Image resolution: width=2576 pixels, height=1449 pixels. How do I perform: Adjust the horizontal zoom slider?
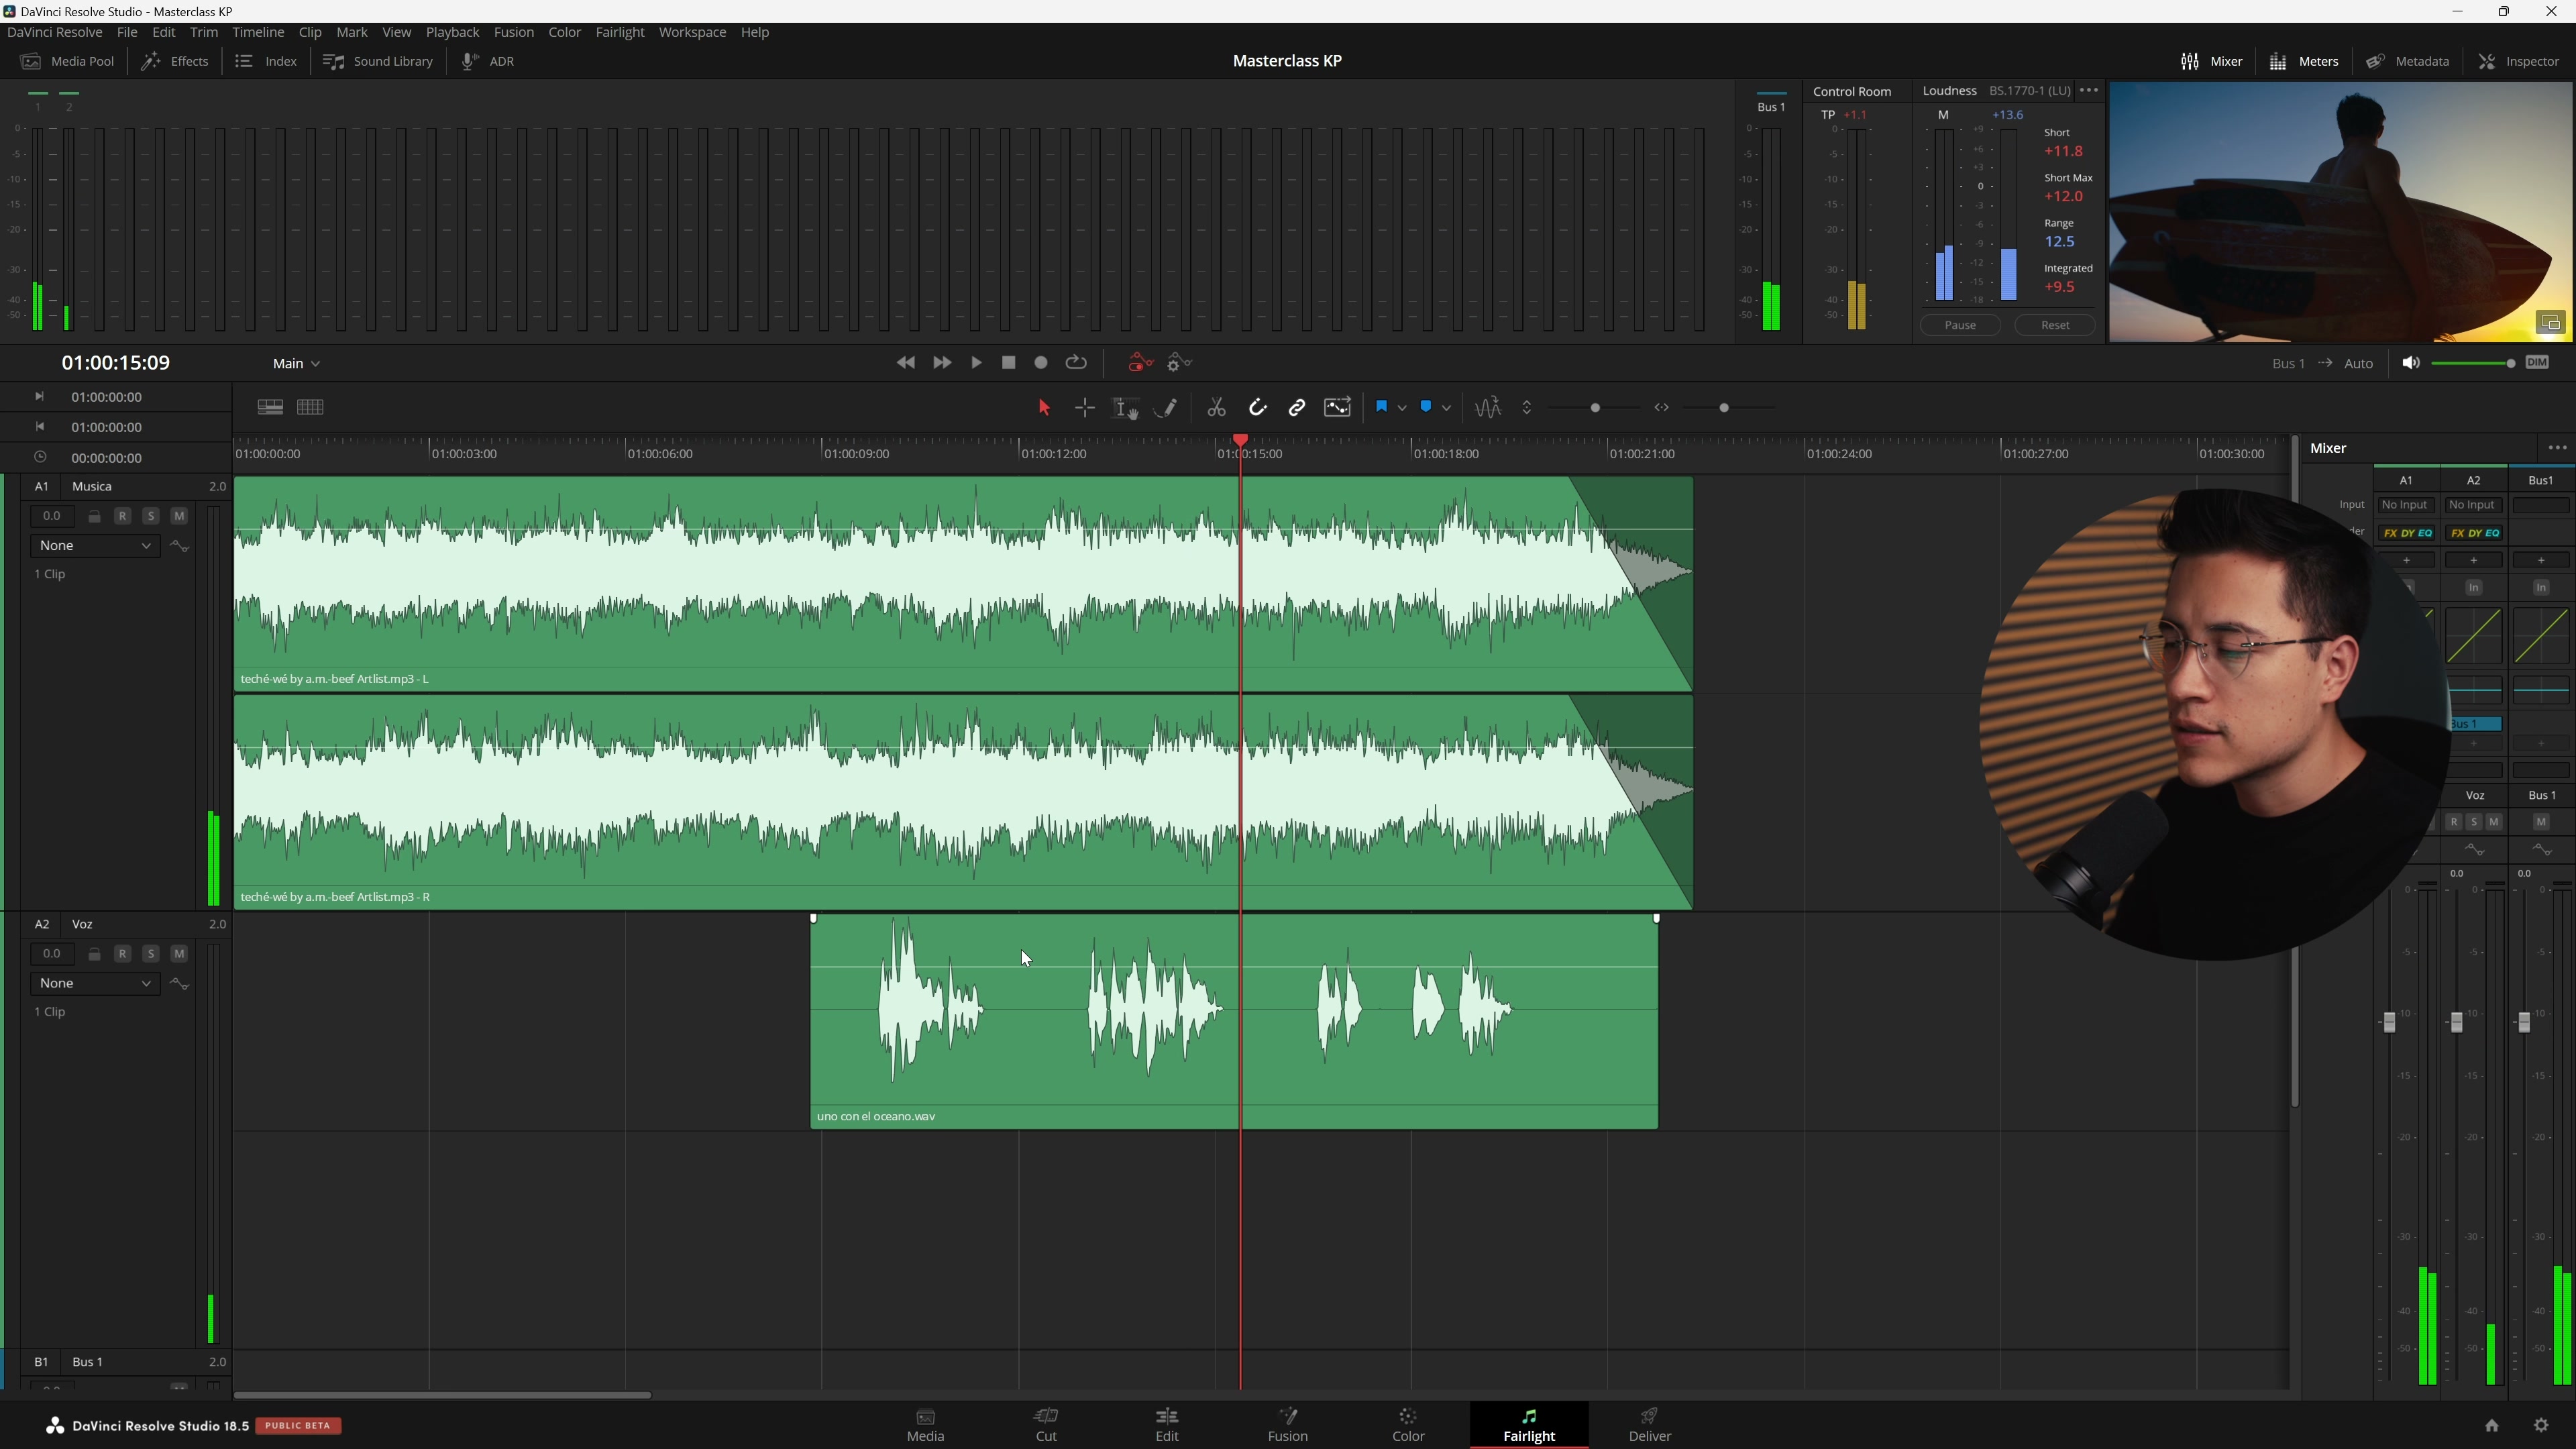pos(1725,408)
